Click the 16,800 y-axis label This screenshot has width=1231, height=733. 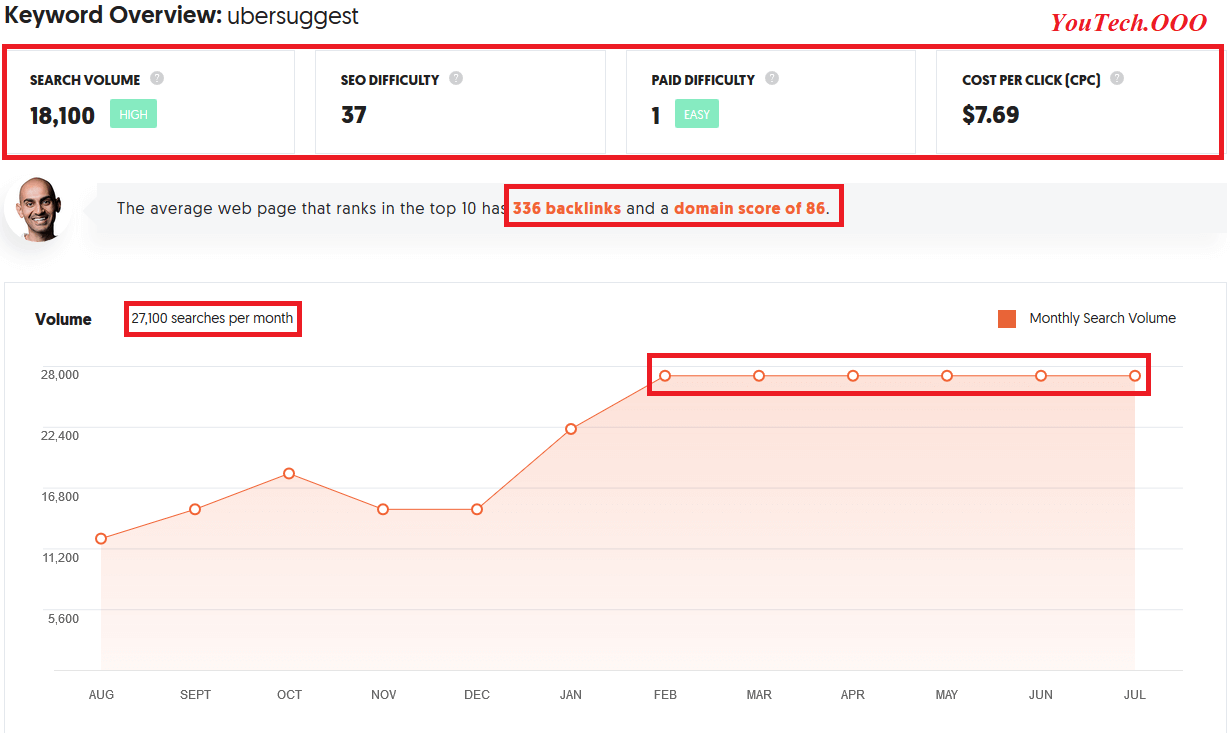point(59,496)
